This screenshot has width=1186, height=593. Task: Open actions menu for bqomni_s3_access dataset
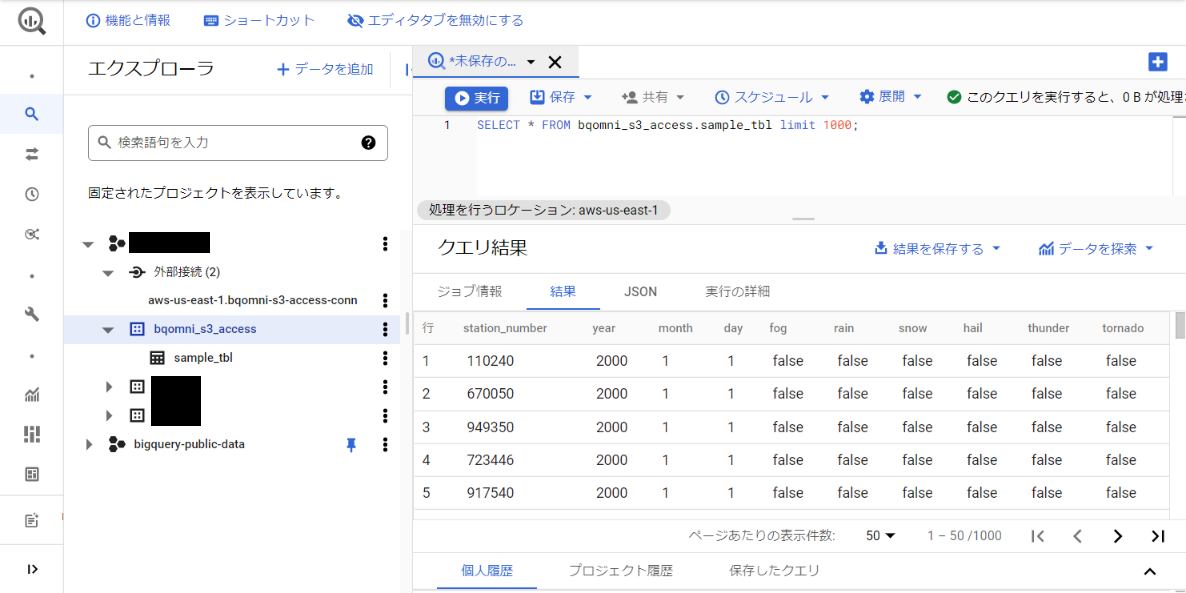[x=385, y=329]
